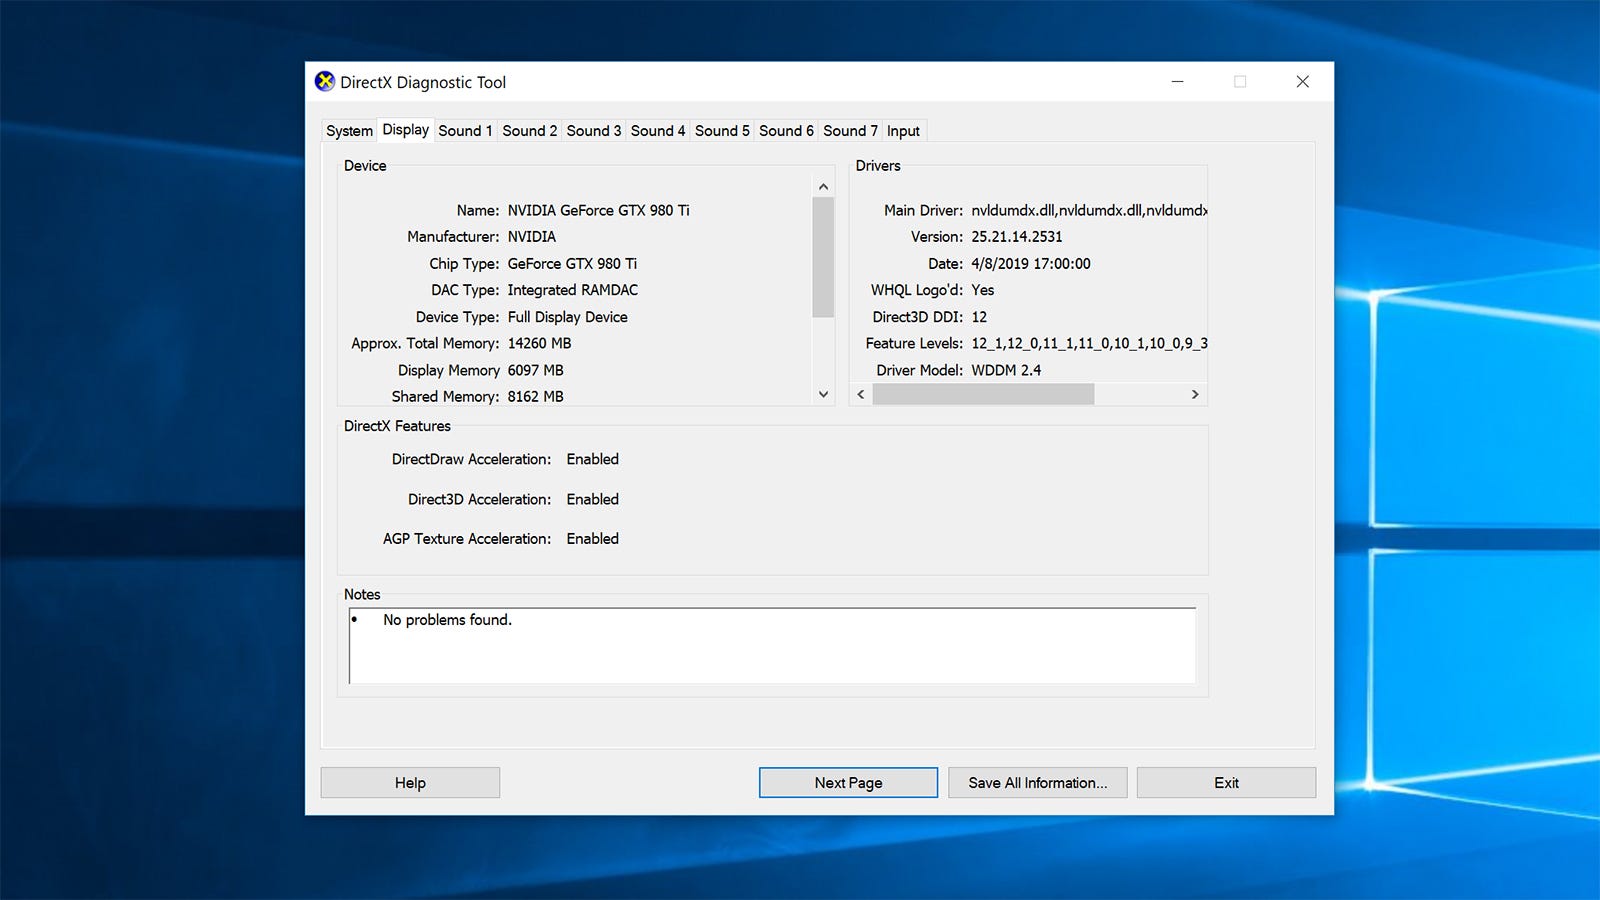Click the Direct3D Acceleration Enabled value
This screenshot has height=900, width=1600.
[592, 499]
